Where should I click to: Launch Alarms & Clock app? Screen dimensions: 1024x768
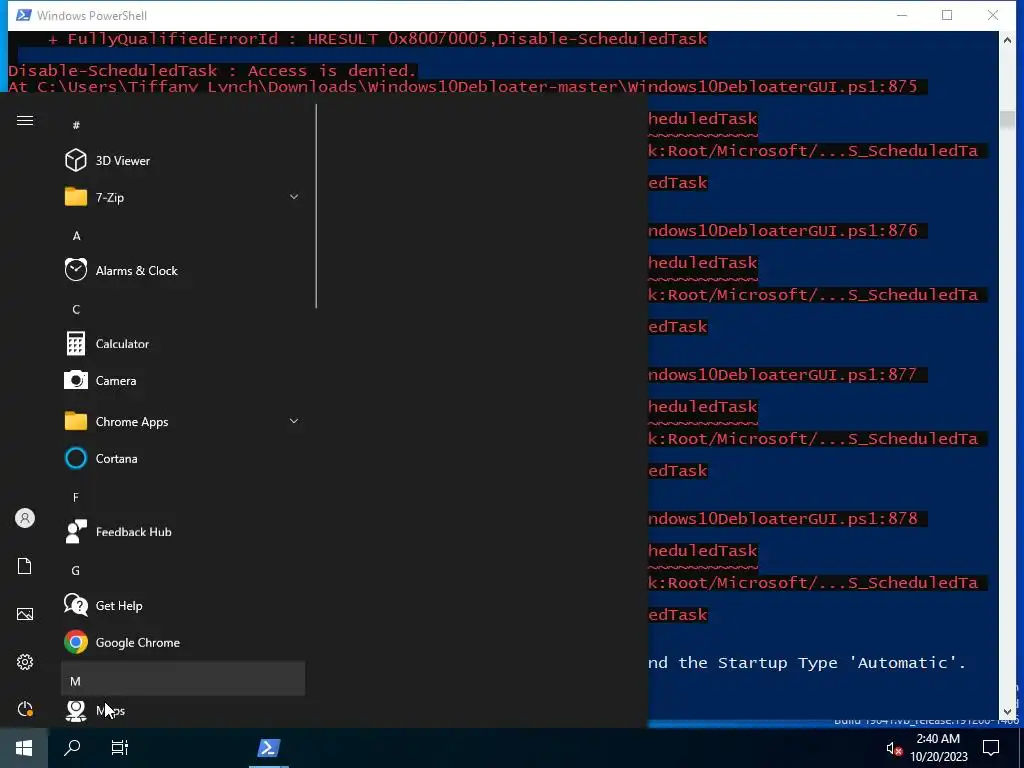point(183,270)
